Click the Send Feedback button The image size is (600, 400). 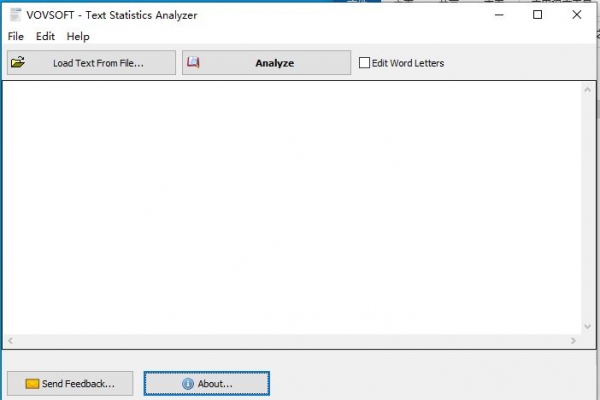[70, 384]
